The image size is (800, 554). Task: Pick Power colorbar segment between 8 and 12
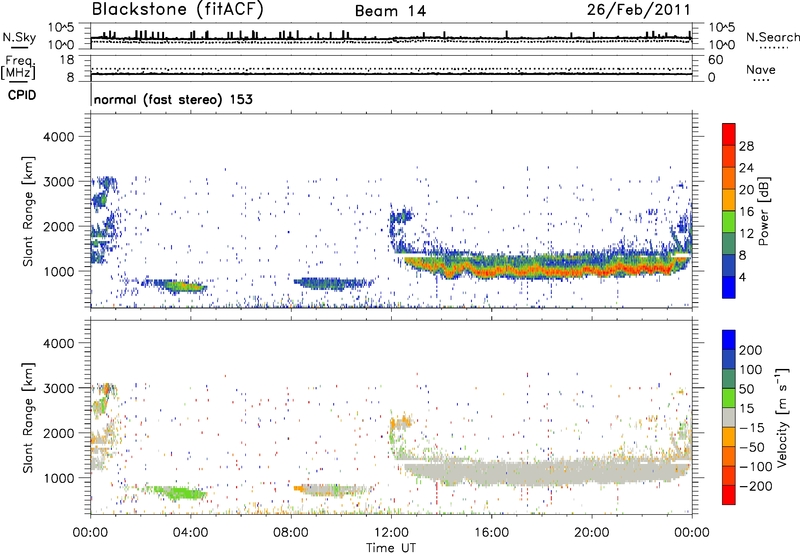(729, 244)
